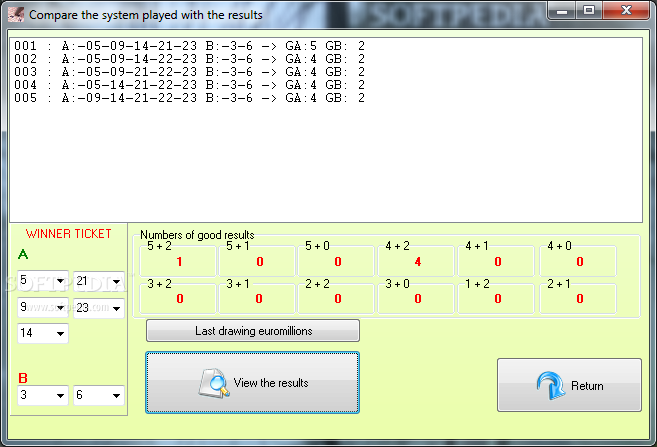Open the A number dropdown showing 21
The height and width of the screenshot is (447, 657).
point(99,281)
